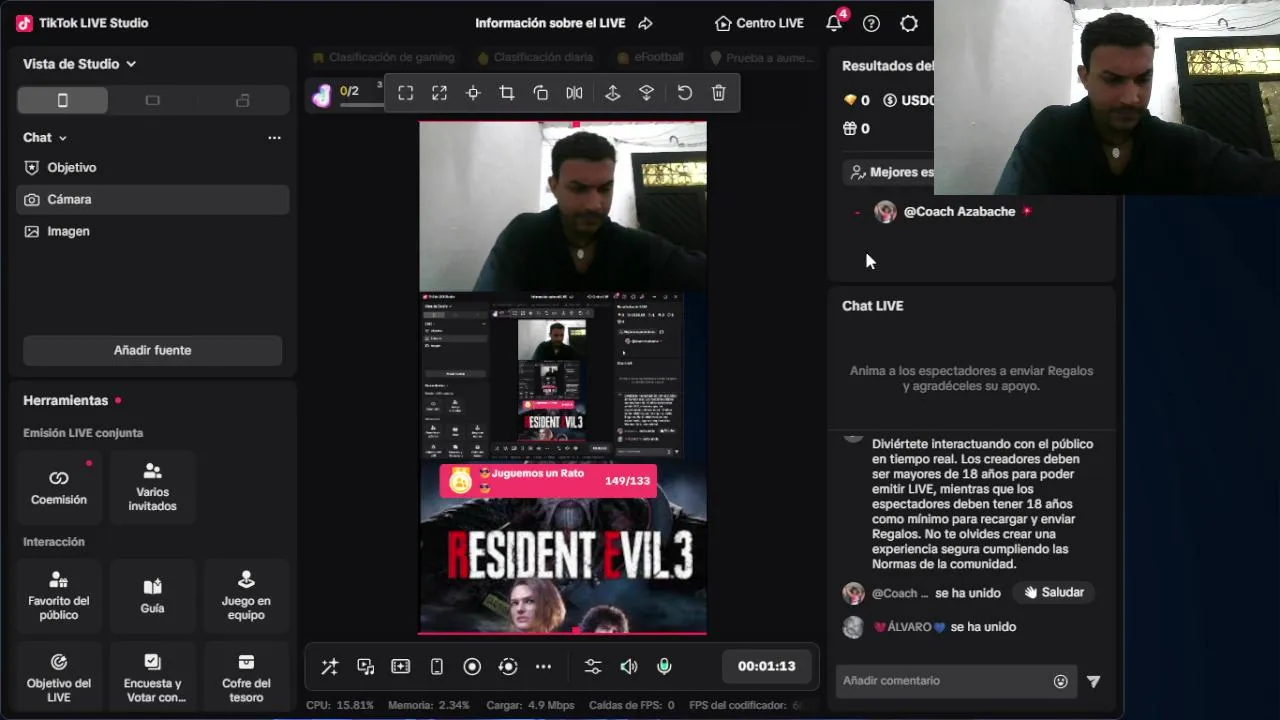Open the Guía tool

click(152, 596)
